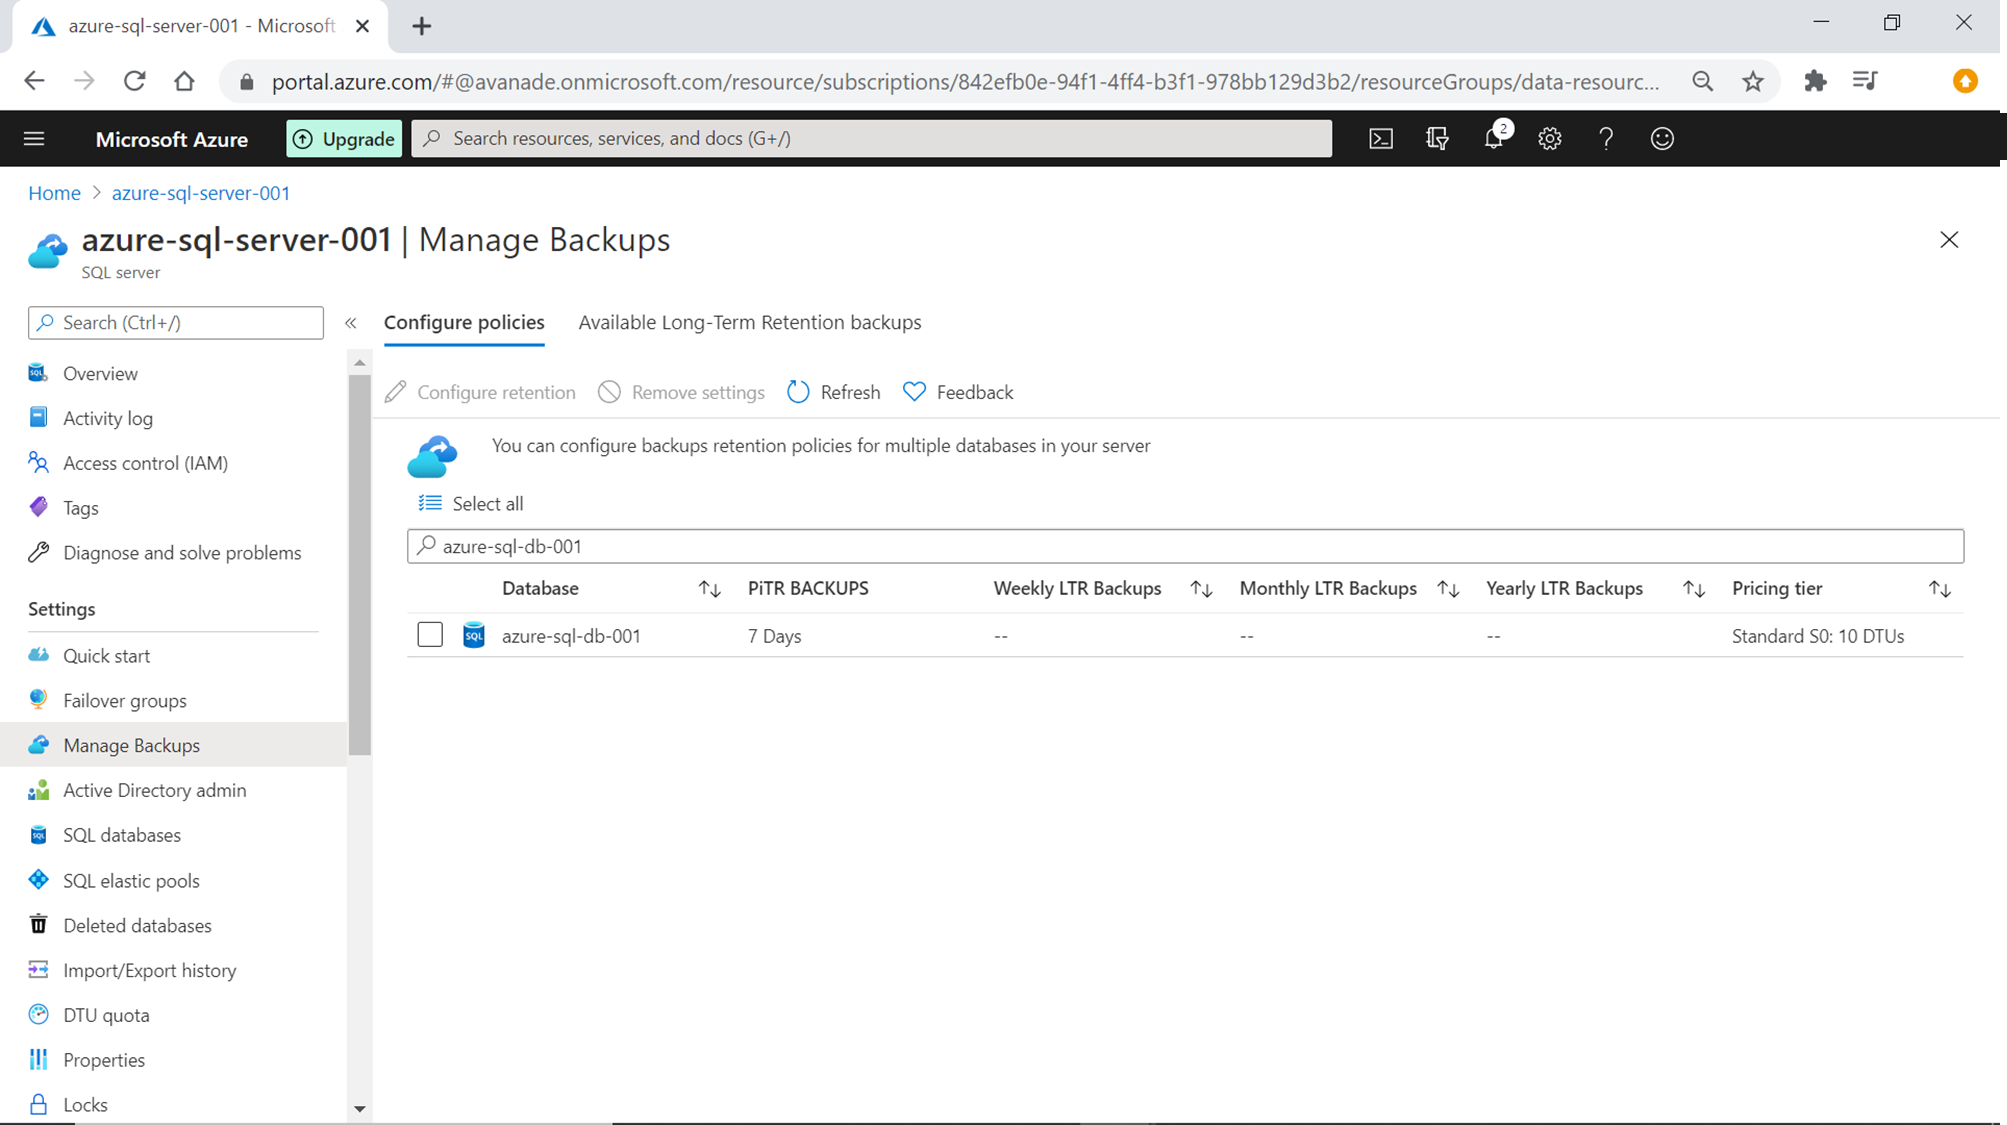Open the notifications bell
The width and height of the screenshot is (2007, 1125).
coord(1493,139)
